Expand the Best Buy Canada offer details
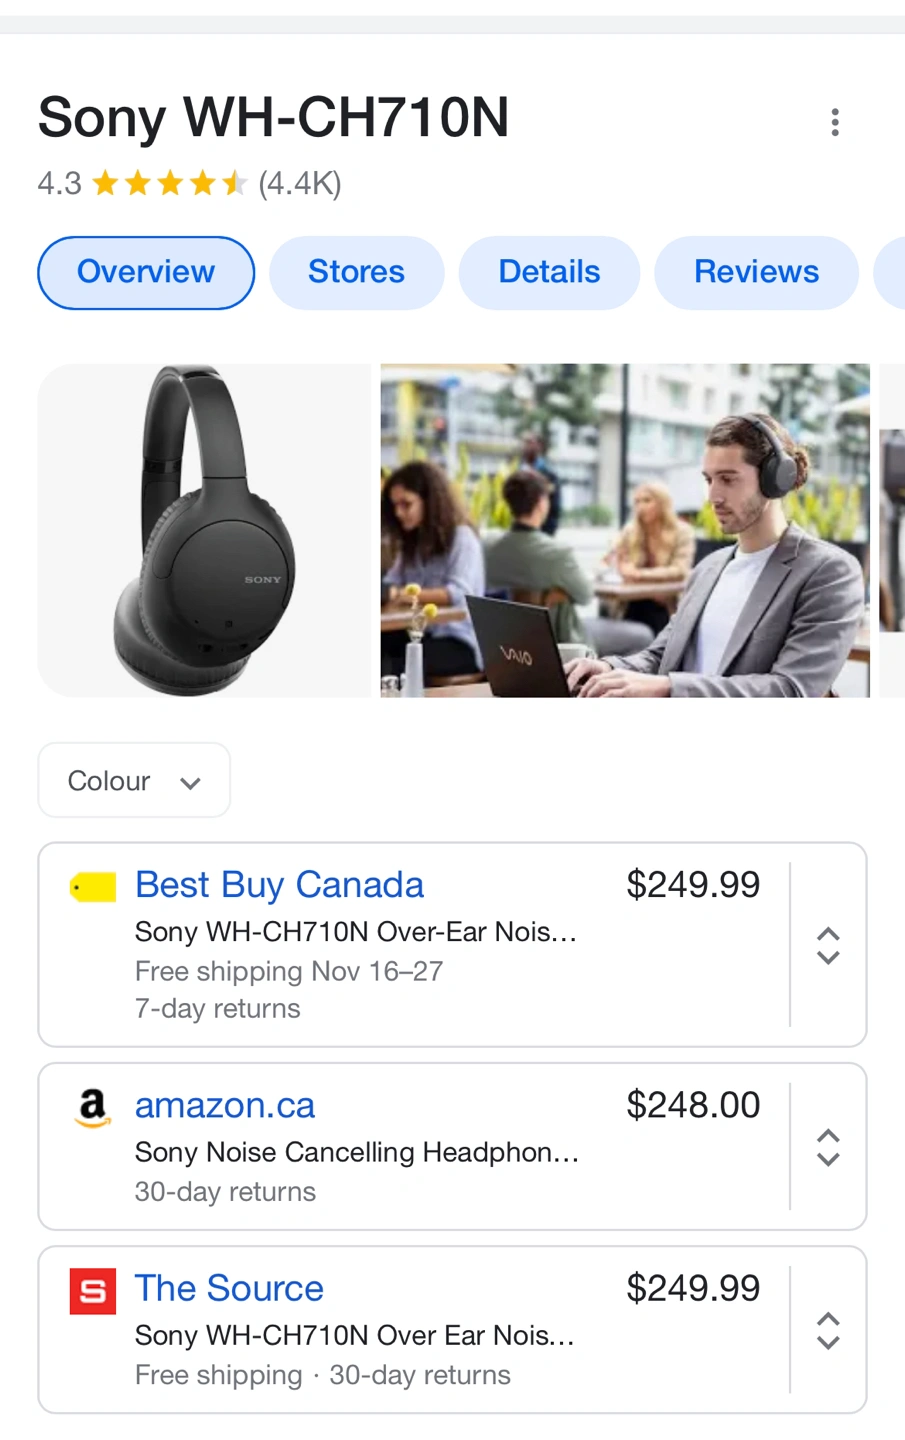905x1440 pixels. [x=828, y=945]
